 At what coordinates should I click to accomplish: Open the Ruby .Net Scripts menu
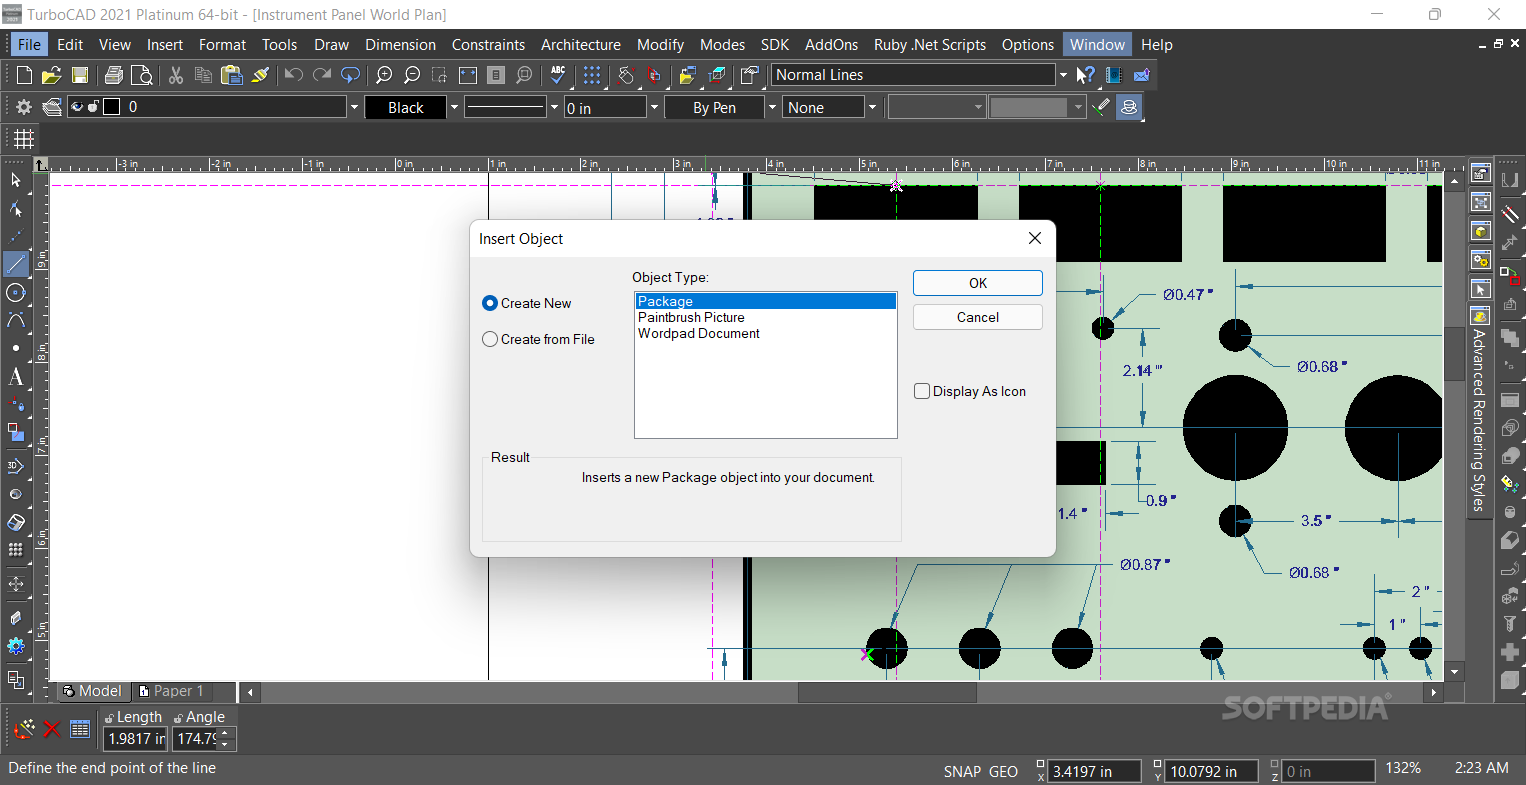[930, 44]
